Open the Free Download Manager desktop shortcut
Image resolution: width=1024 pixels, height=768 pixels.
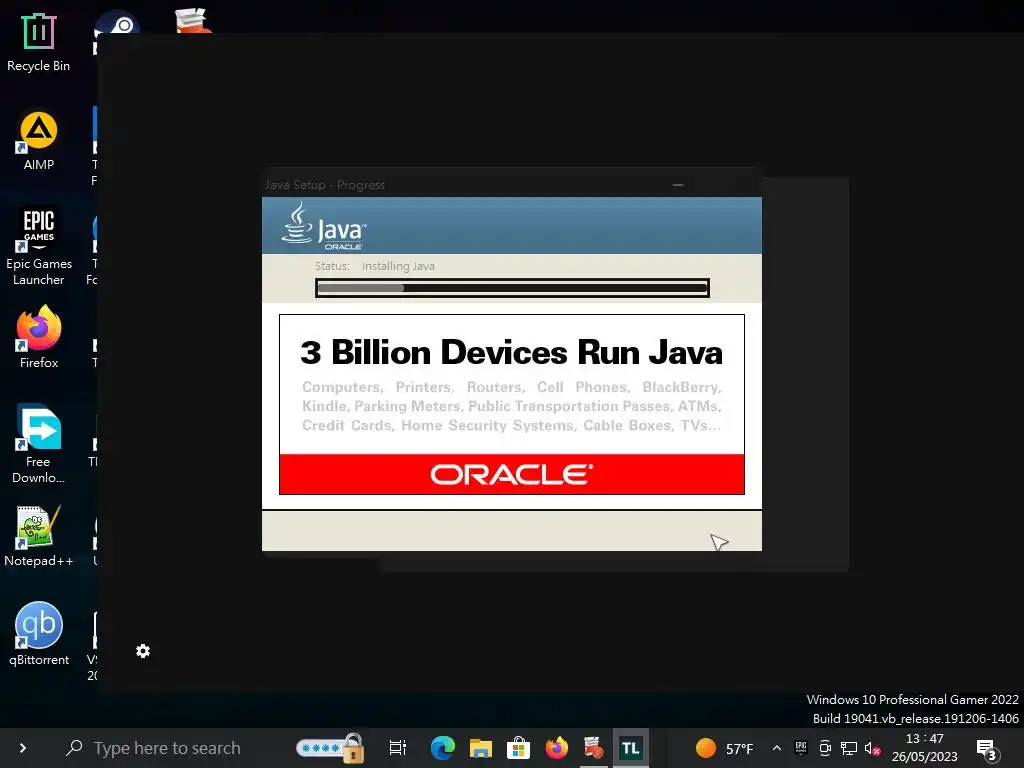39,444
